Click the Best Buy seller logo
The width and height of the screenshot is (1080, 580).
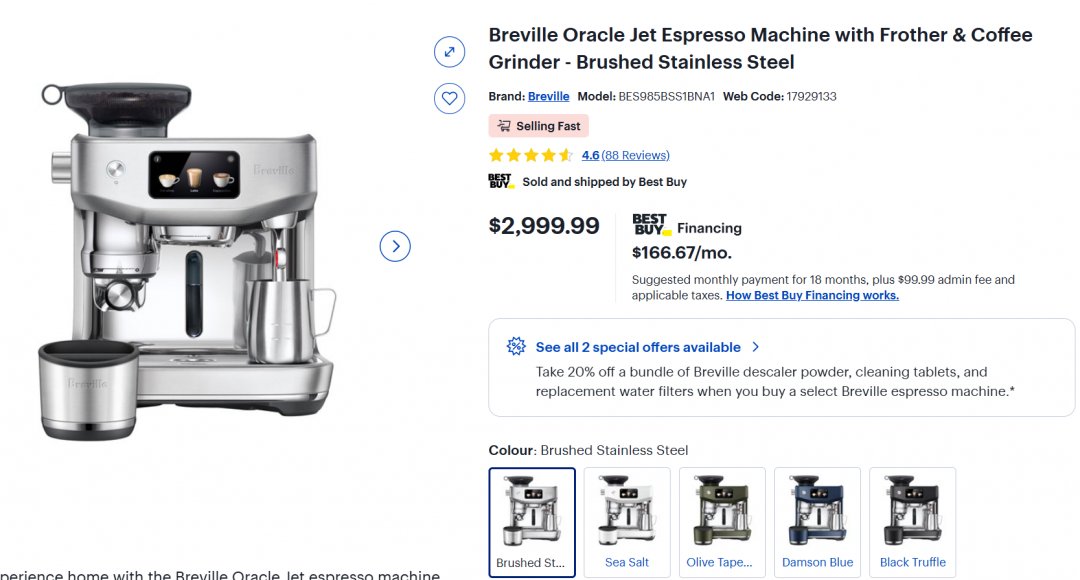[x=501, y=182]
